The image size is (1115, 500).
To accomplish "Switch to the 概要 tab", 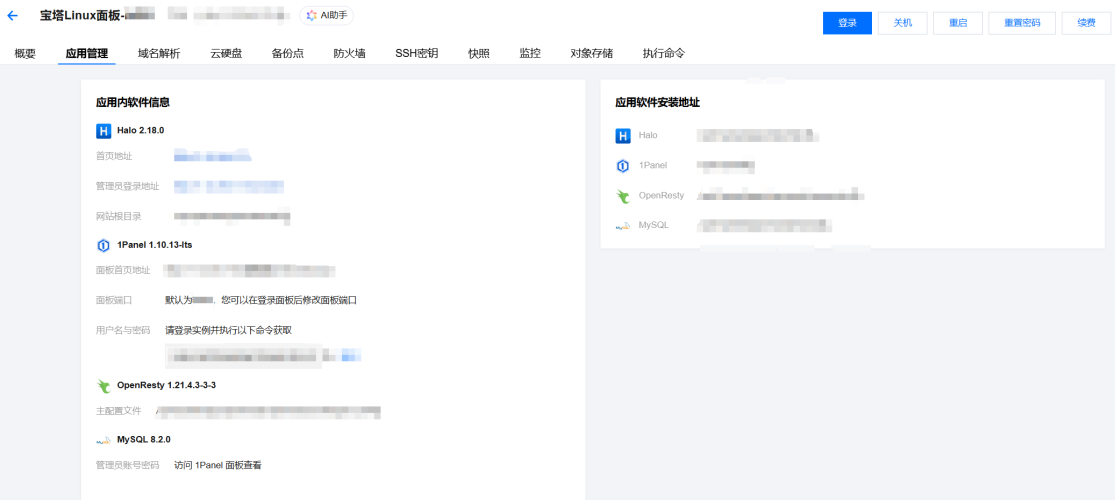I will pos(25,53).
